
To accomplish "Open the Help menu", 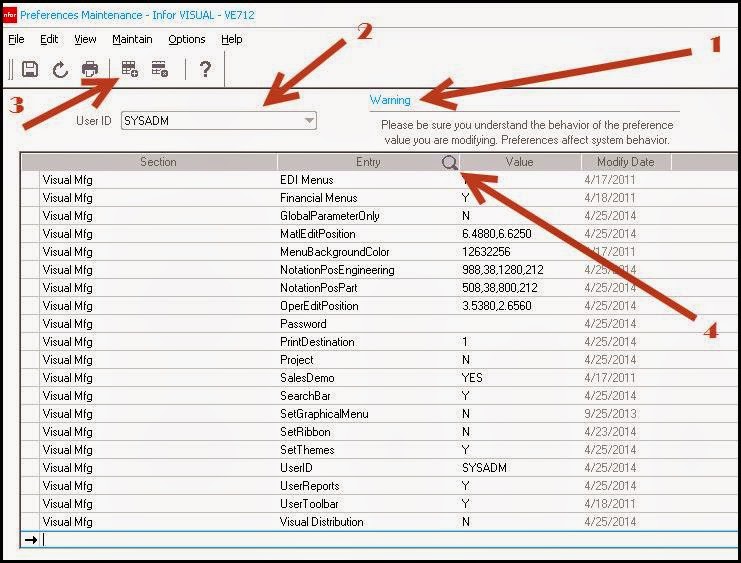I will coord(232,39).
